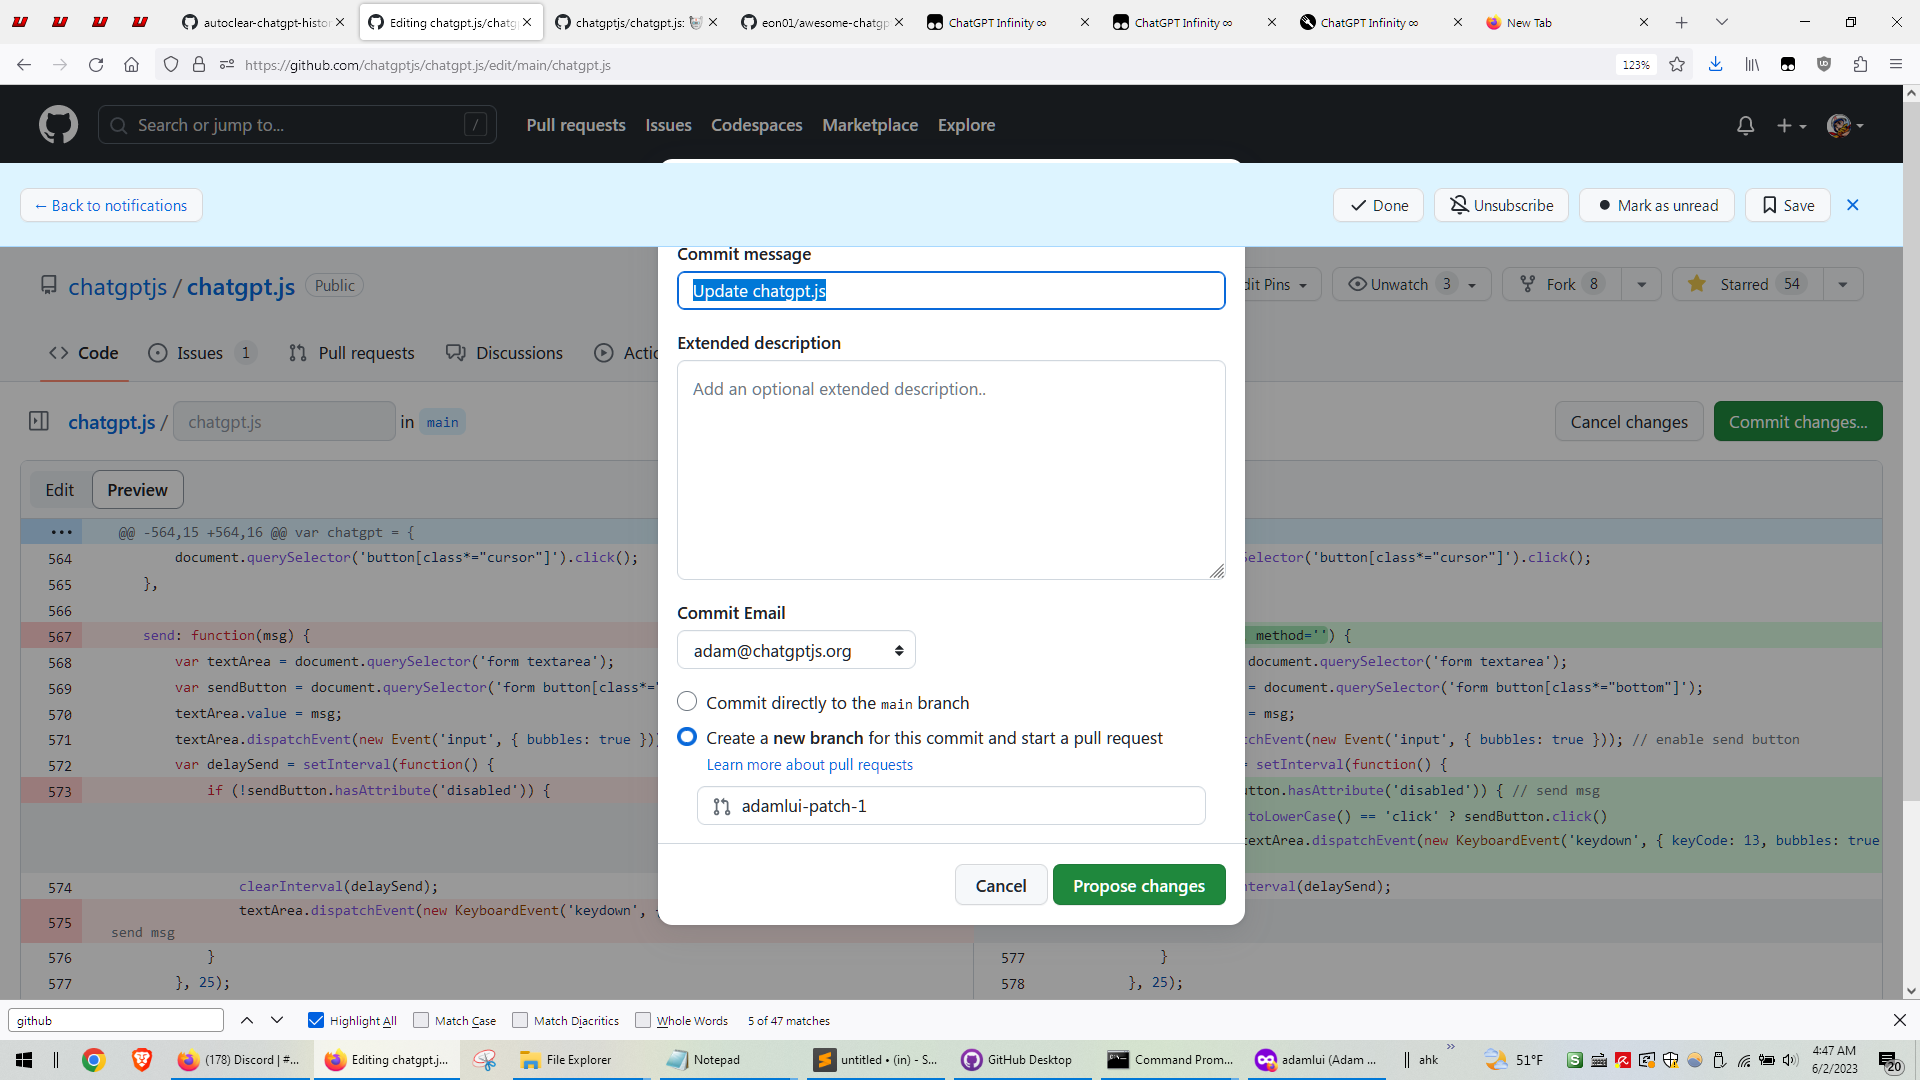1920x1080 pixels.
Task: Open Chrome from taskbar
Action: (93, 1060)
